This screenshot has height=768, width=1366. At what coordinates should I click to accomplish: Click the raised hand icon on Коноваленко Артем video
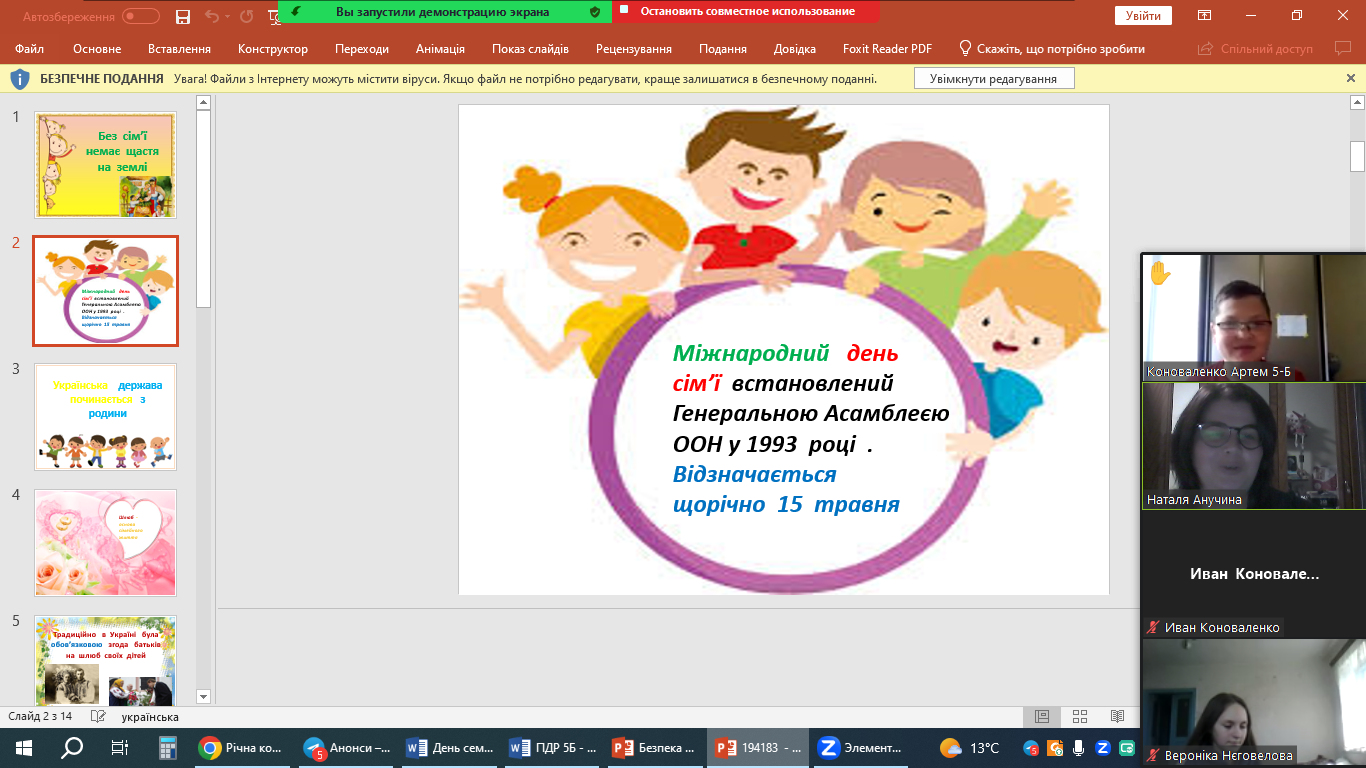tap(1160, 273)
